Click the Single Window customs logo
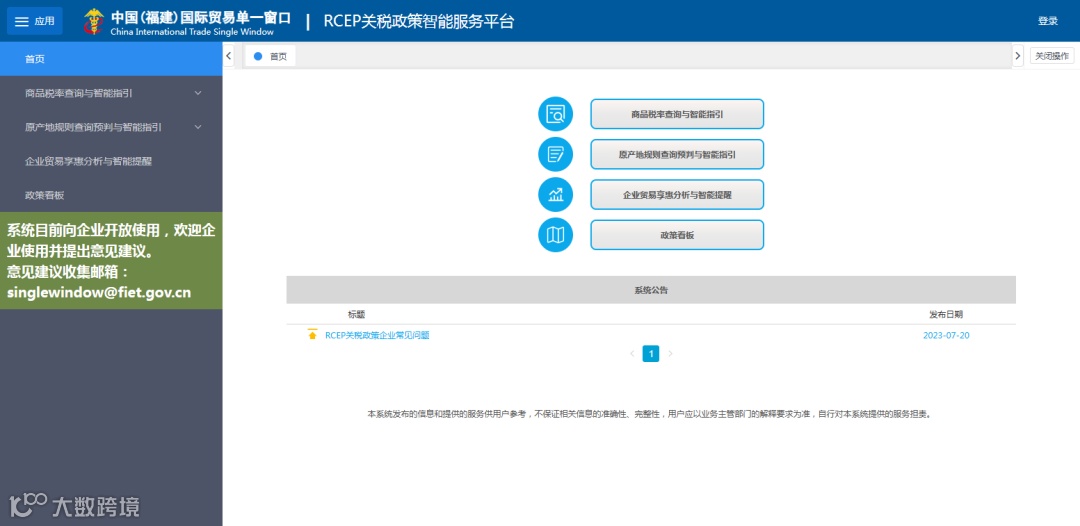Image resolution: width=1080 pixels, height=526 pixels. click(94, 22)
